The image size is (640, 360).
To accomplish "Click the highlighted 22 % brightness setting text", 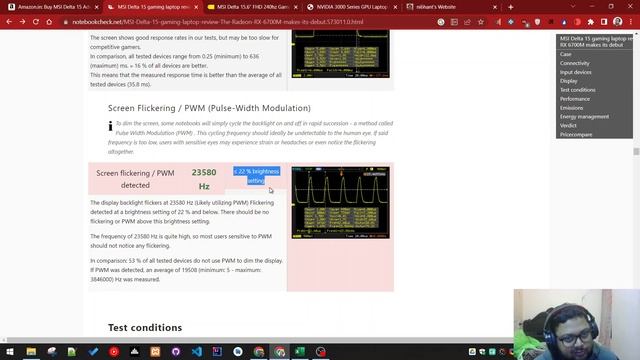I will pyautogui.click(x=256, y=176).
